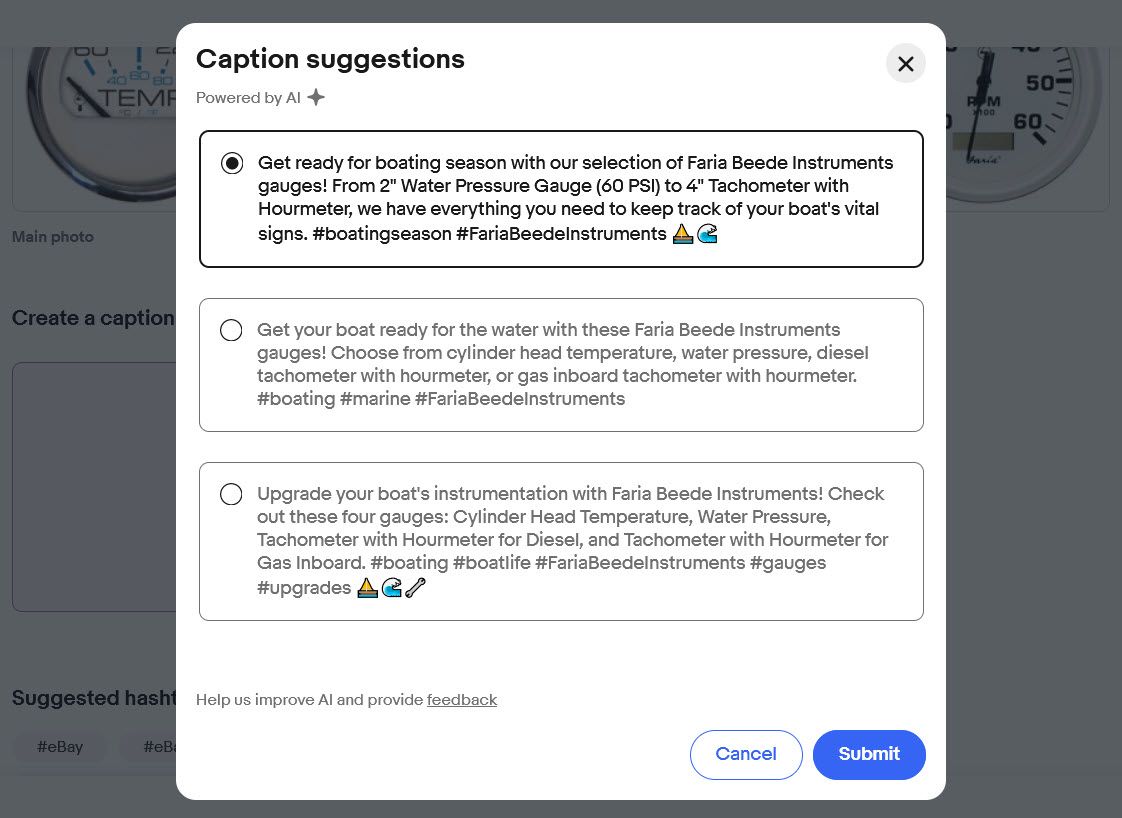The height and width of the screenshot is (818, 1122).
Task: Select the first caption radio button
Action: click(232, 163)
